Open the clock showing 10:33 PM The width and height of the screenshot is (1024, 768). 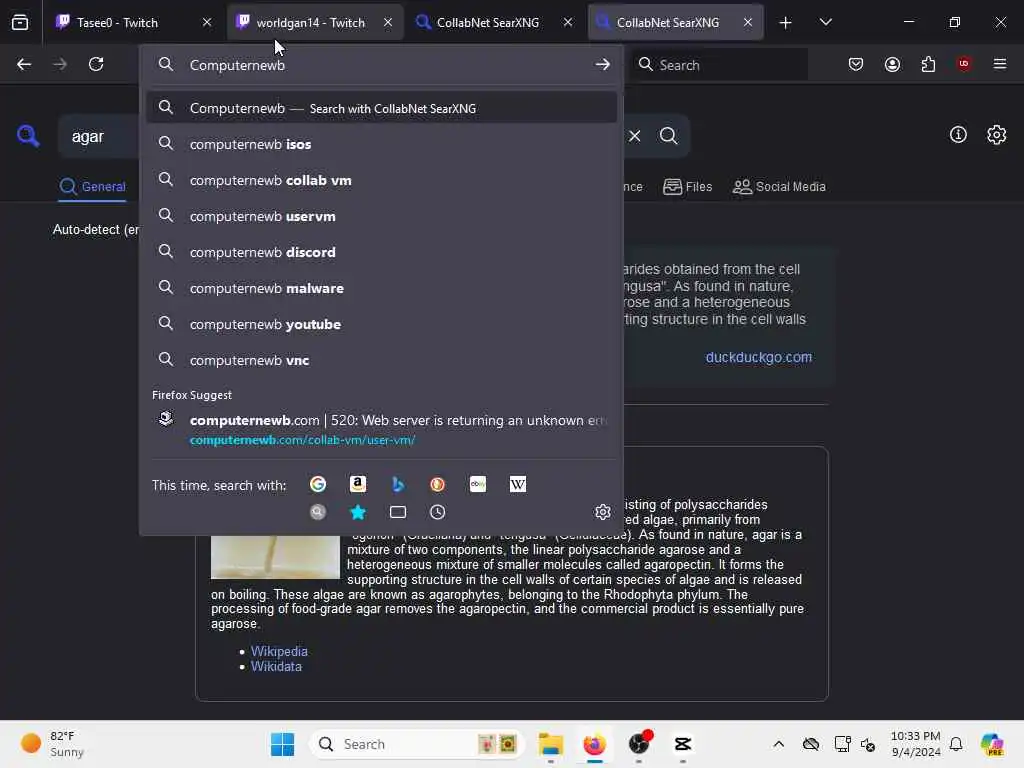pyautogui.click(x=916, y=744)
